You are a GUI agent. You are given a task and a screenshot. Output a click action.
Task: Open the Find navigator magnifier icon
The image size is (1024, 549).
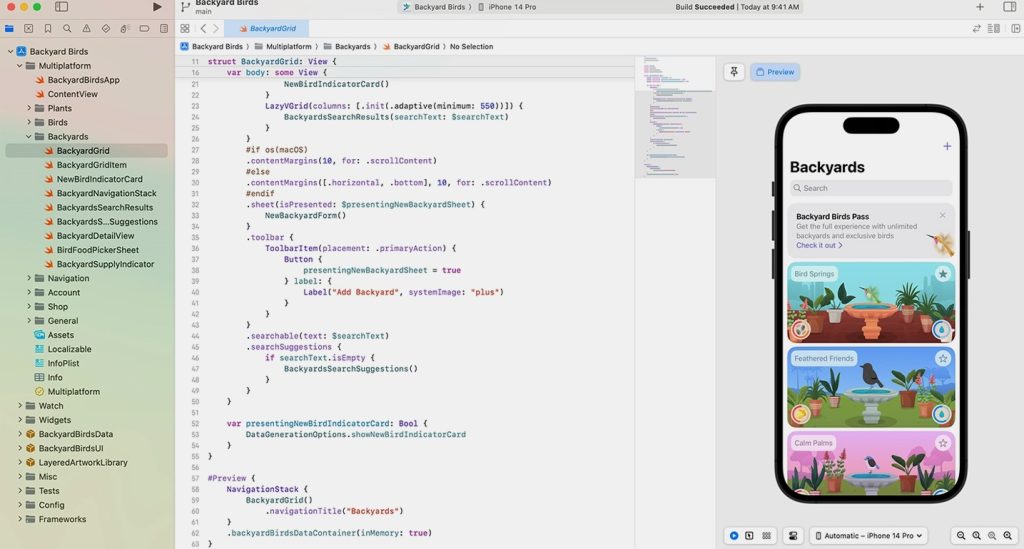pos(67,29)
